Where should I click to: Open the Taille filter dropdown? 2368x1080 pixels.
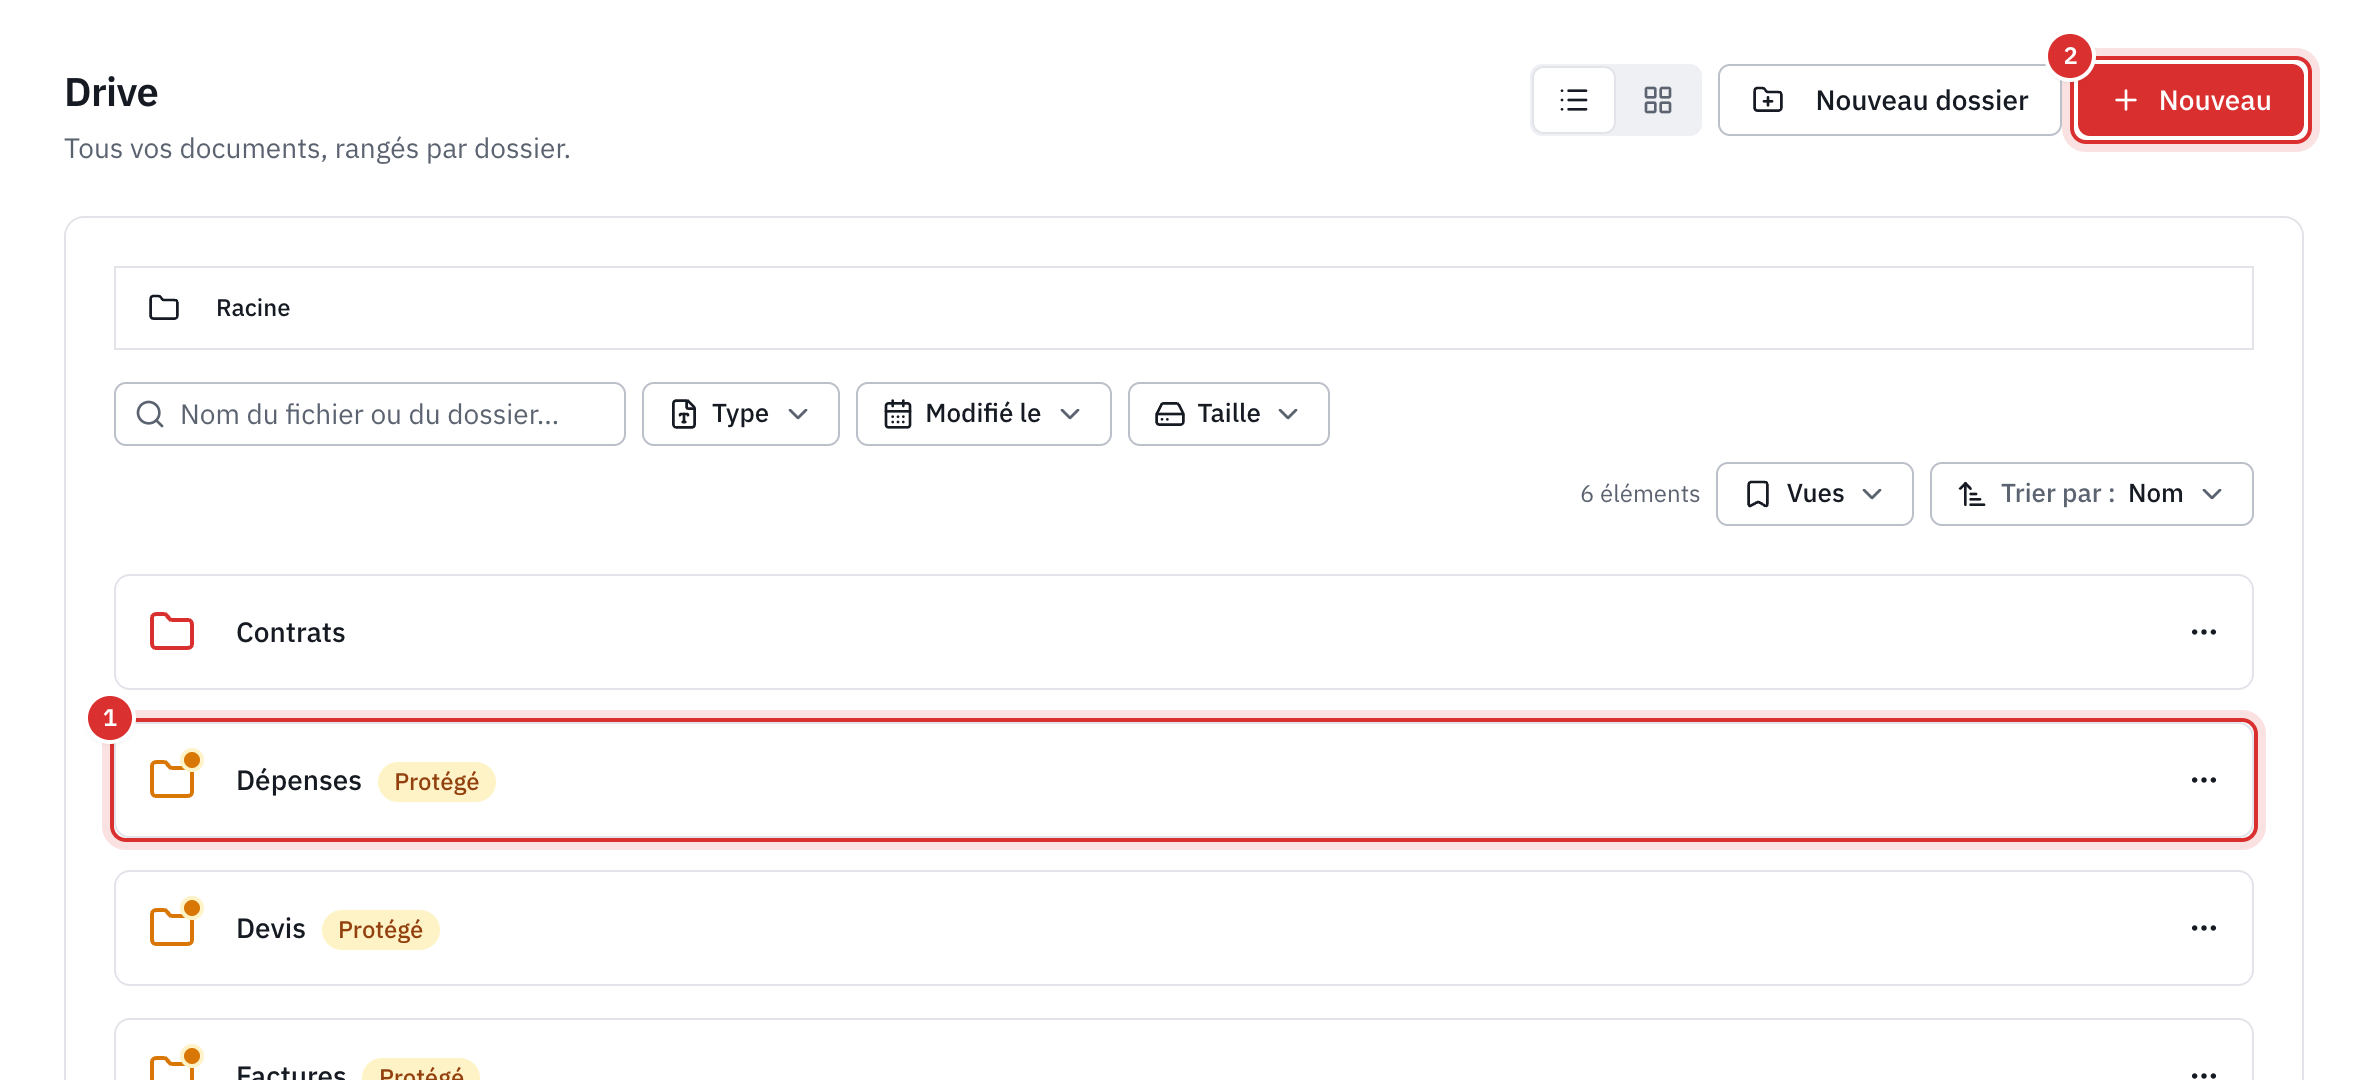pos(1229,414)
